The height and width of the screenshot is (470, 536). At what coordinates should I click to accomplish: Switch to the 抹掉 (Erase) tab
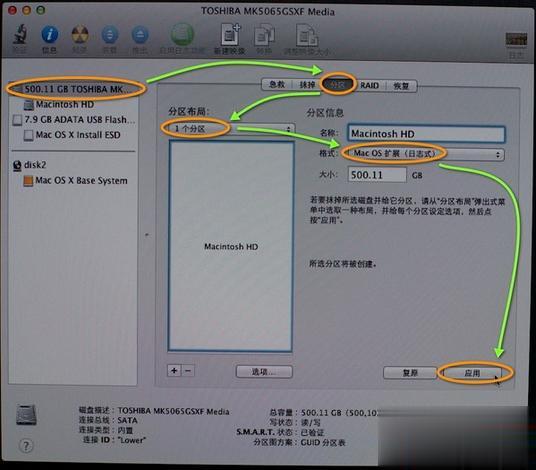click(x=307, y=85)
